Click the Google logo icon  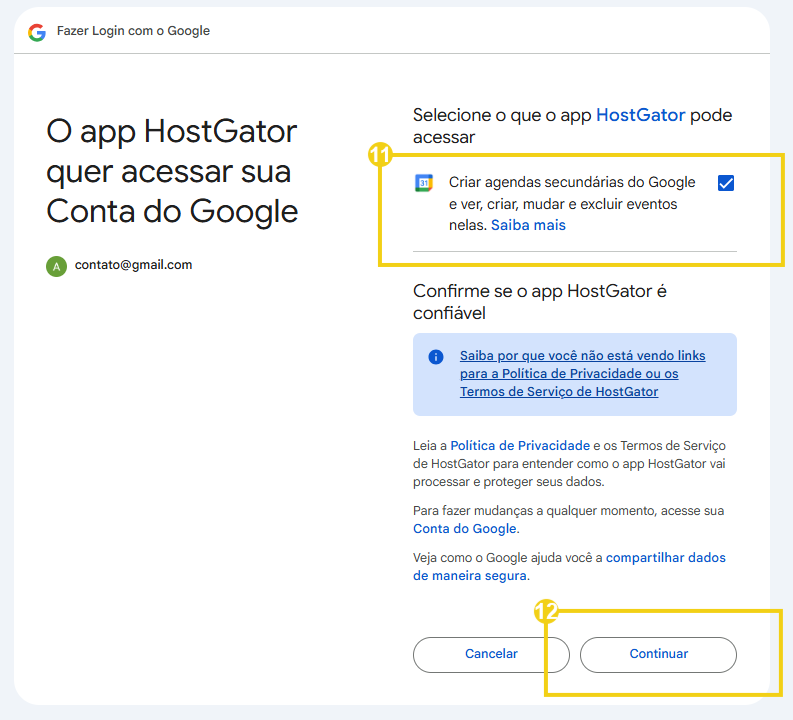click(x=37, y=32)
